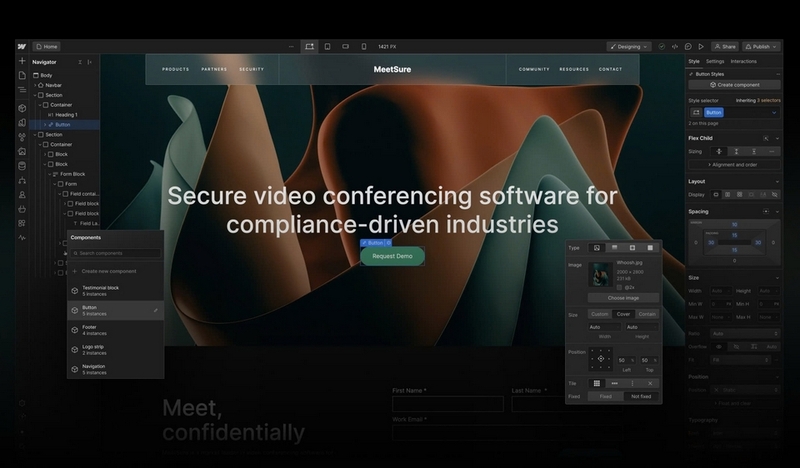The height and width of the screenshot is (468, 800).
Task: Click SECURITY in the site navbar
Action: (x=252, y=69)
